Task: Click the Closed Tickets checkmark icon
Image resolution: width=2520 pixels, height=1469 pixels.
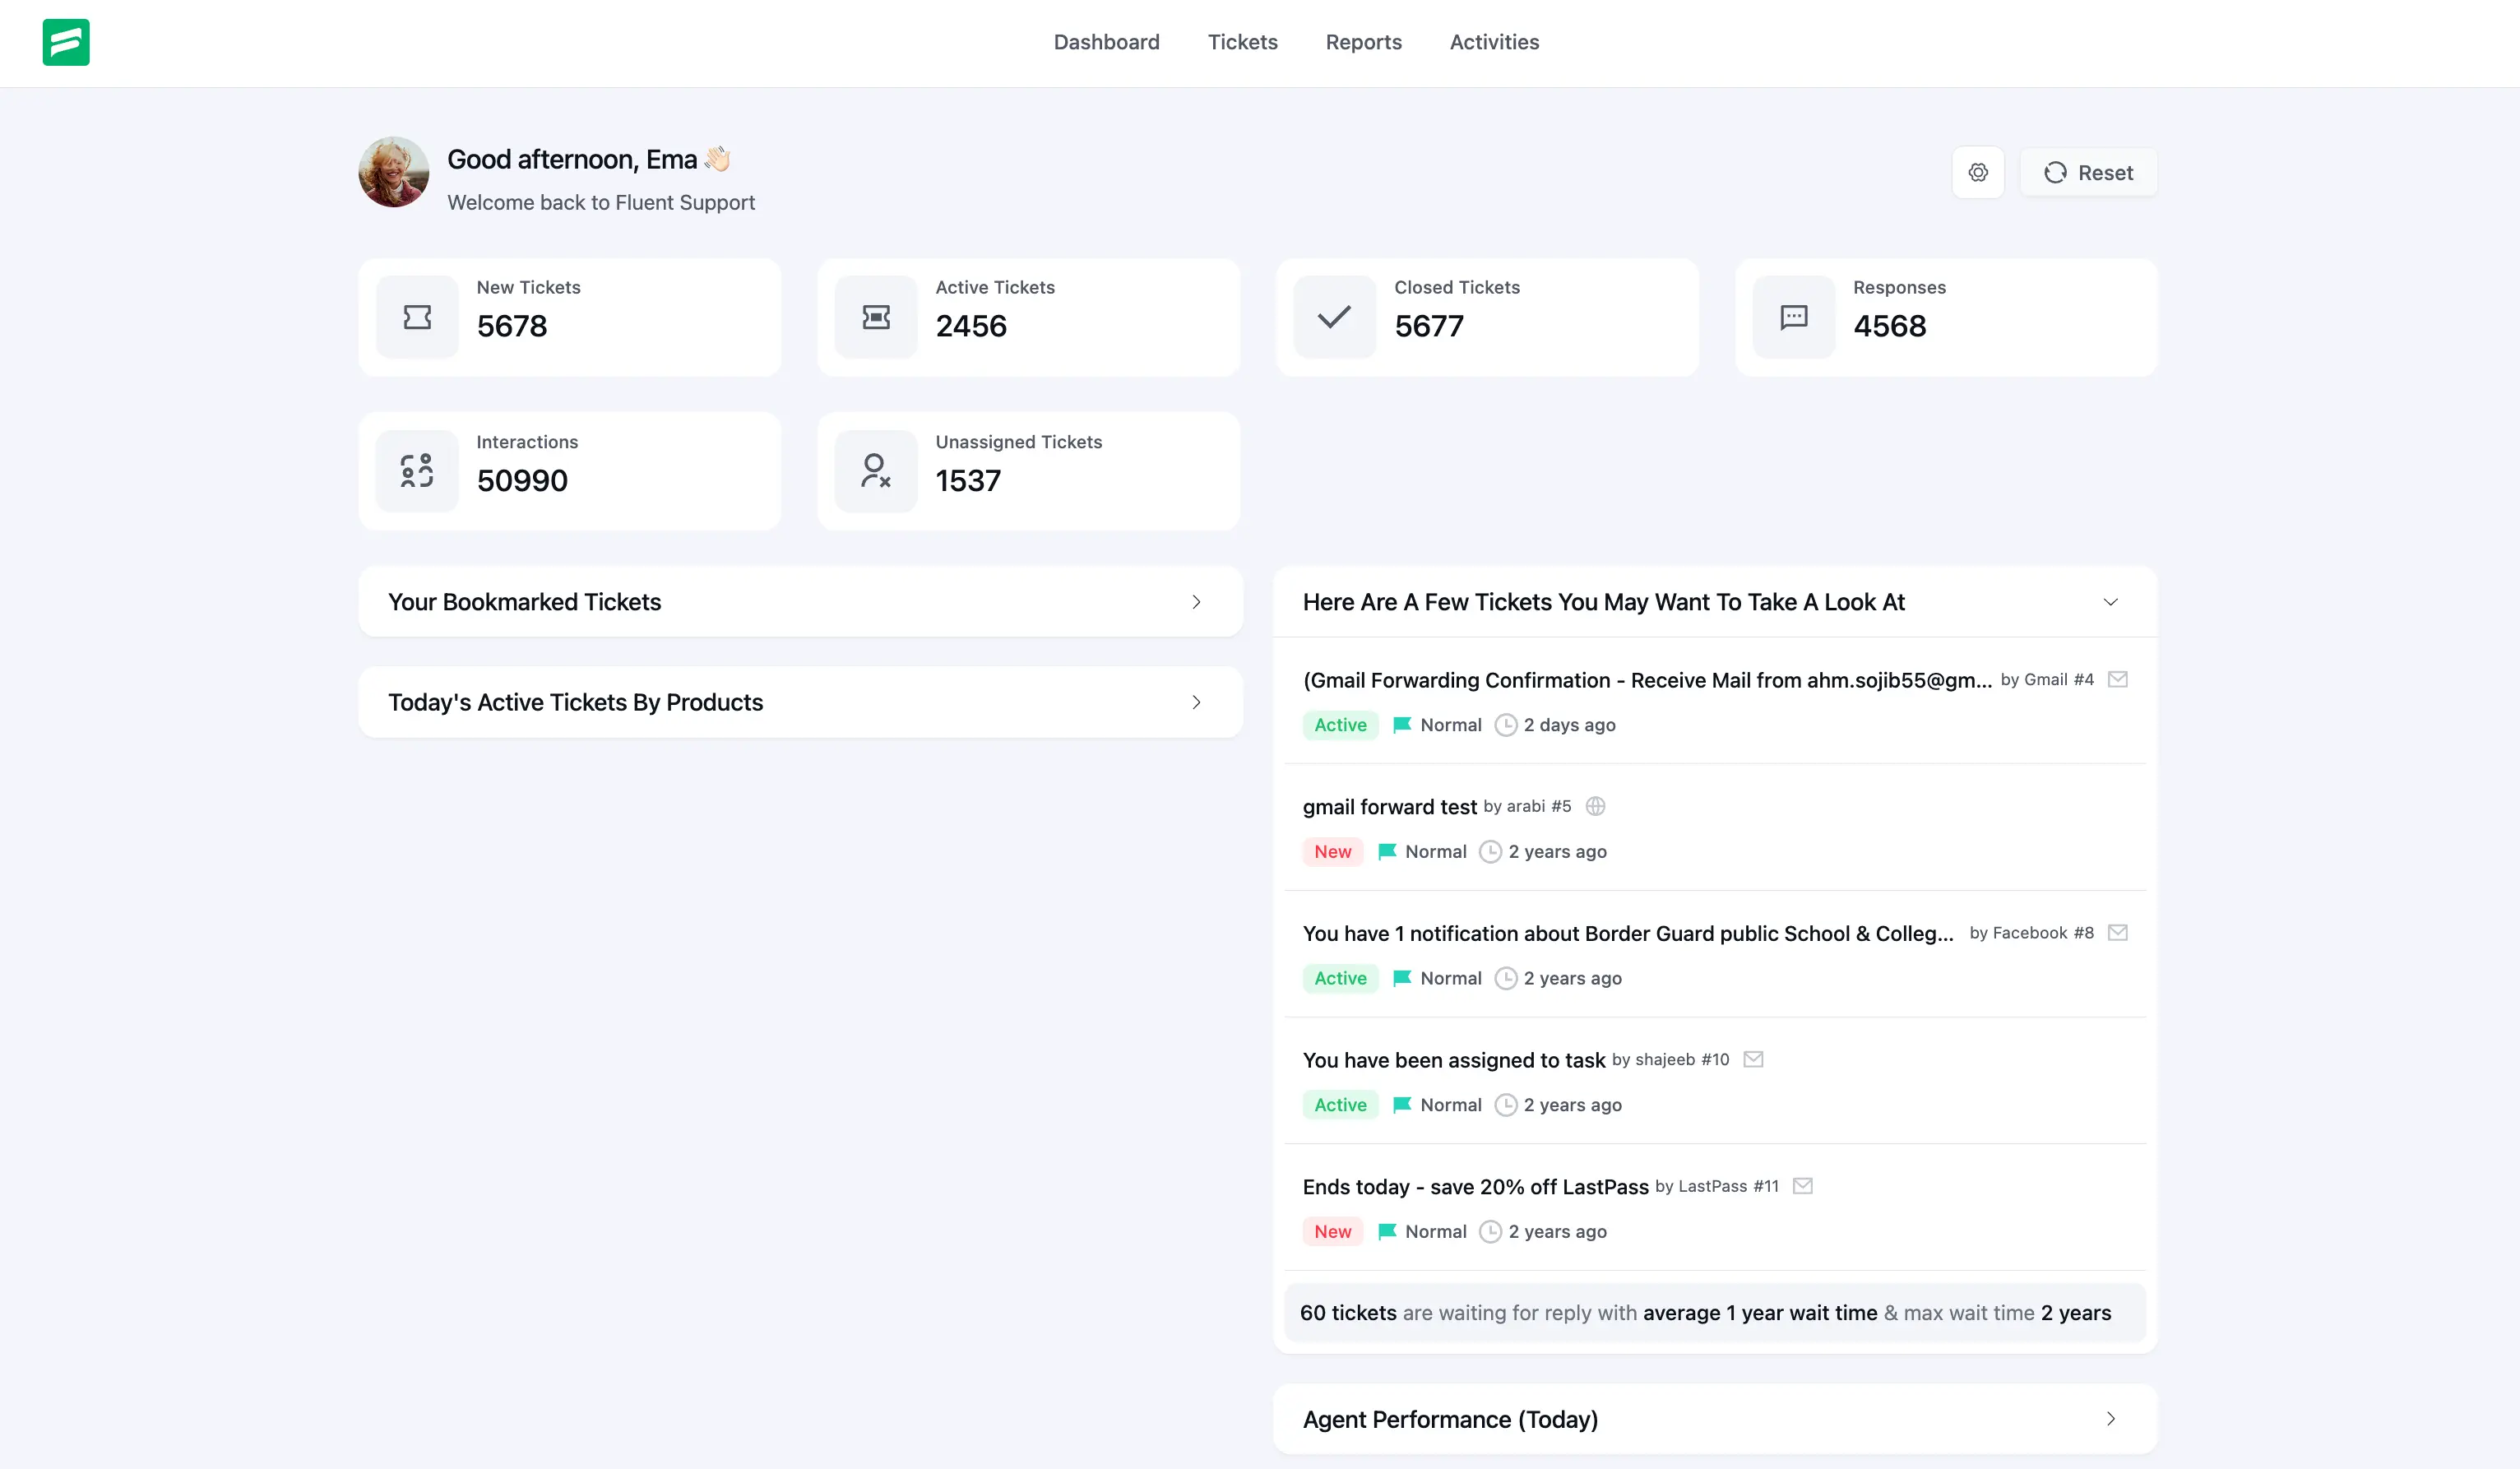Action: point(1333,317)
